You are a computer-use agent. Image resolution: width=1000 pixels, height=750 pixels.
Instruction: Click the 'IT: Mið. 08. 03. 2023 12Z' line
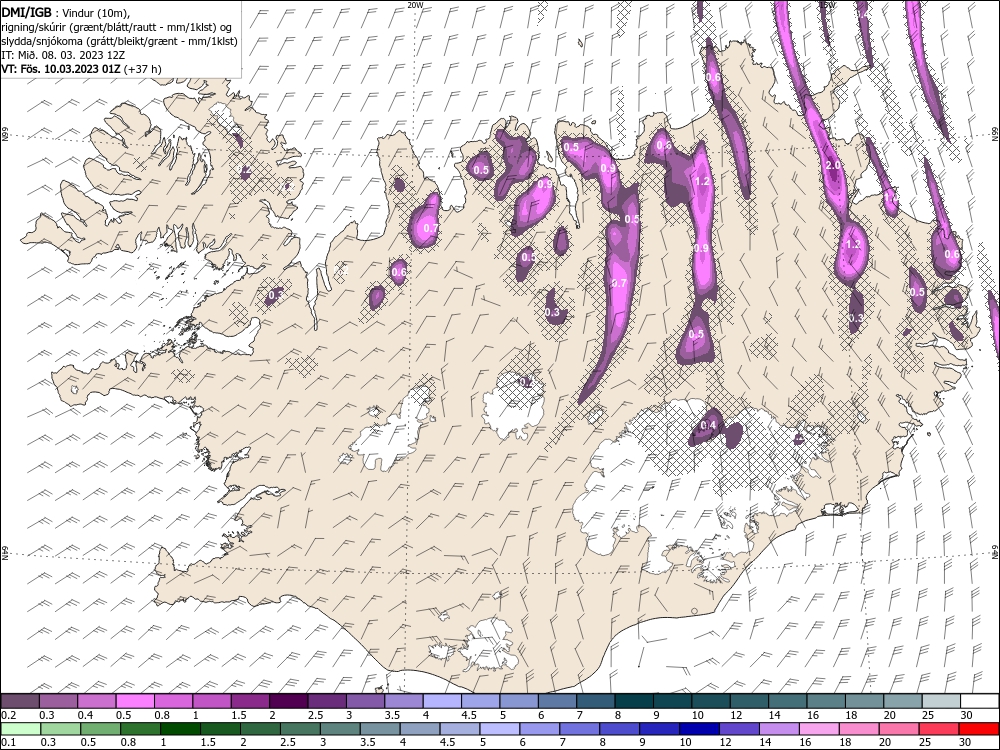pyautogui.click(x=62, y=55)
